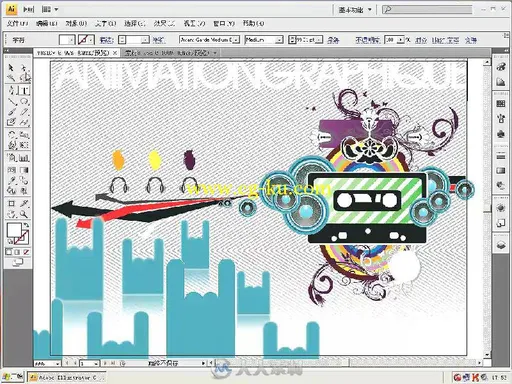Select the Rotate tool
512x384 pixels.
(x=11, y=134)
